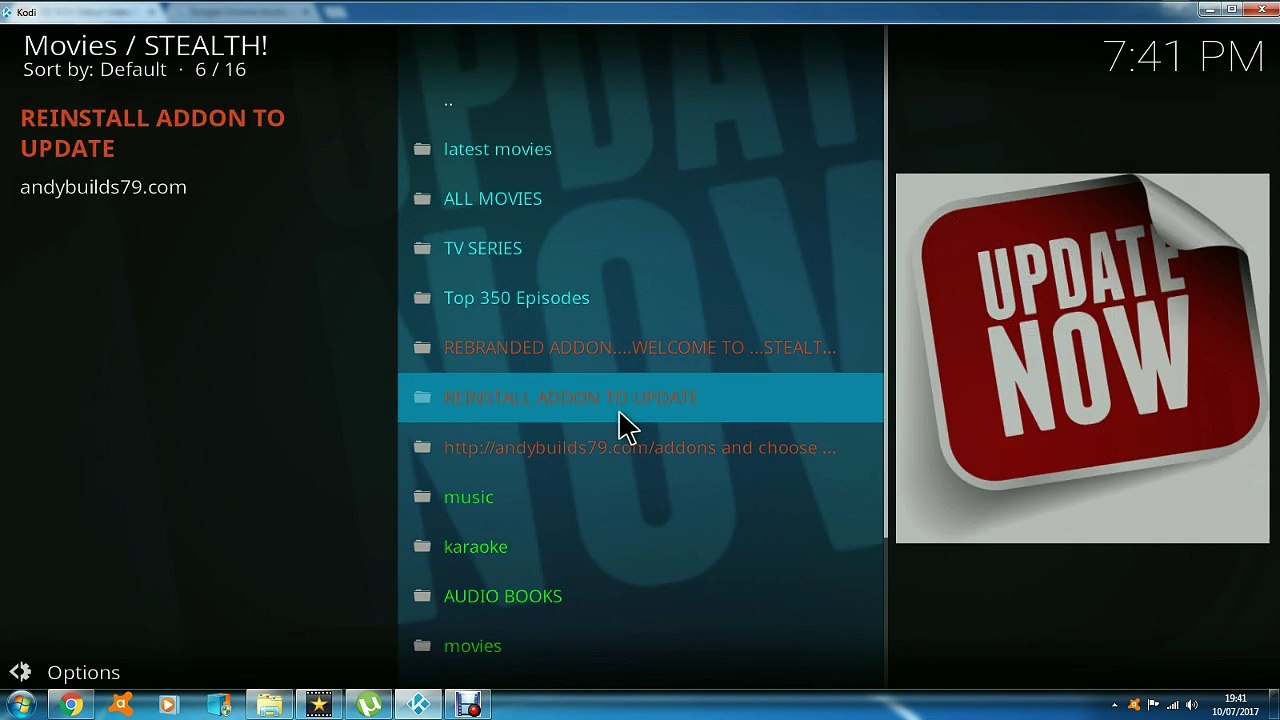1280x720 pixels.
Task: Open the lowercase 'movies' folder
Action: (640, 646)
